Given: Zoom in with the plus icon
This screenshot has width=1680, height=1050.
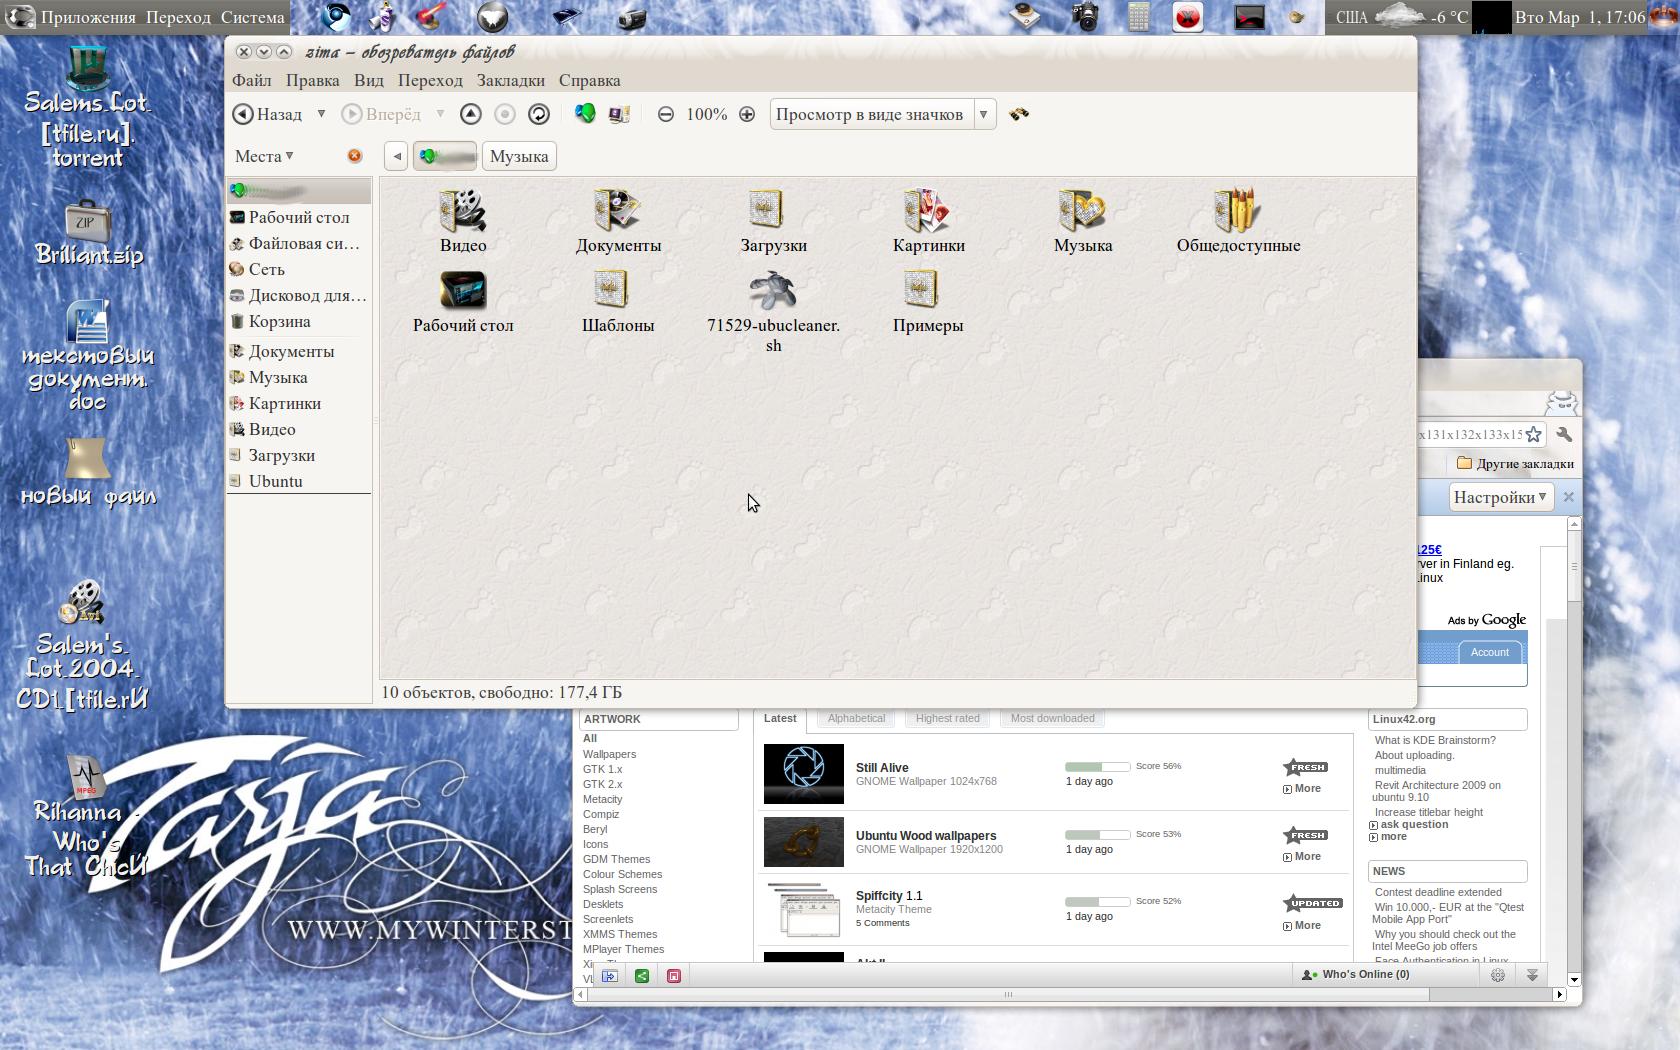Looking at the screenshot, I should 747,114.
